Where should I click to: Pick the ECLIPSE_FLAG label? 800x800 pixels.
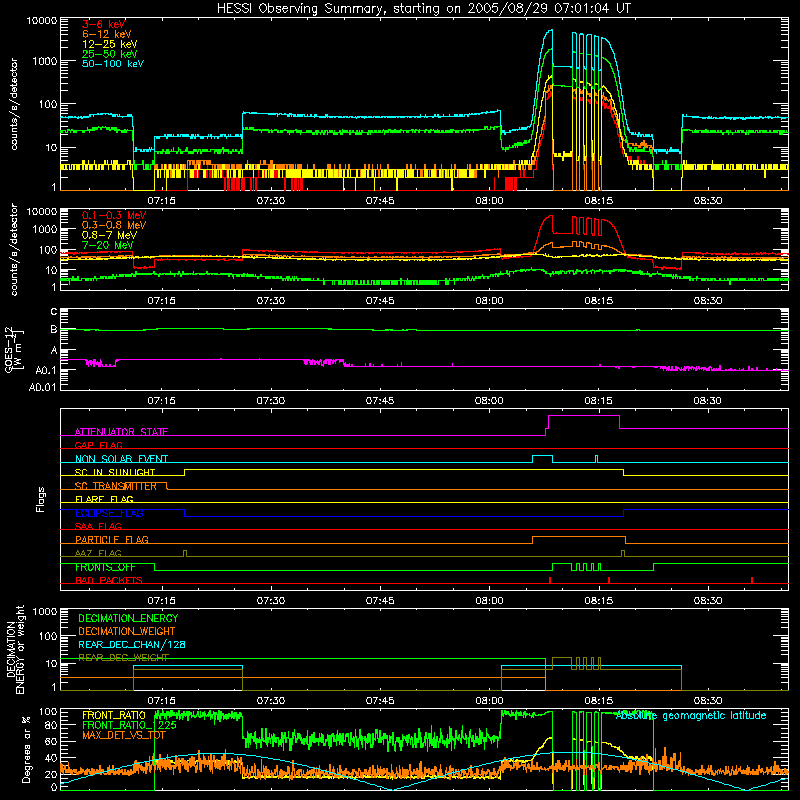pos(109,513)
